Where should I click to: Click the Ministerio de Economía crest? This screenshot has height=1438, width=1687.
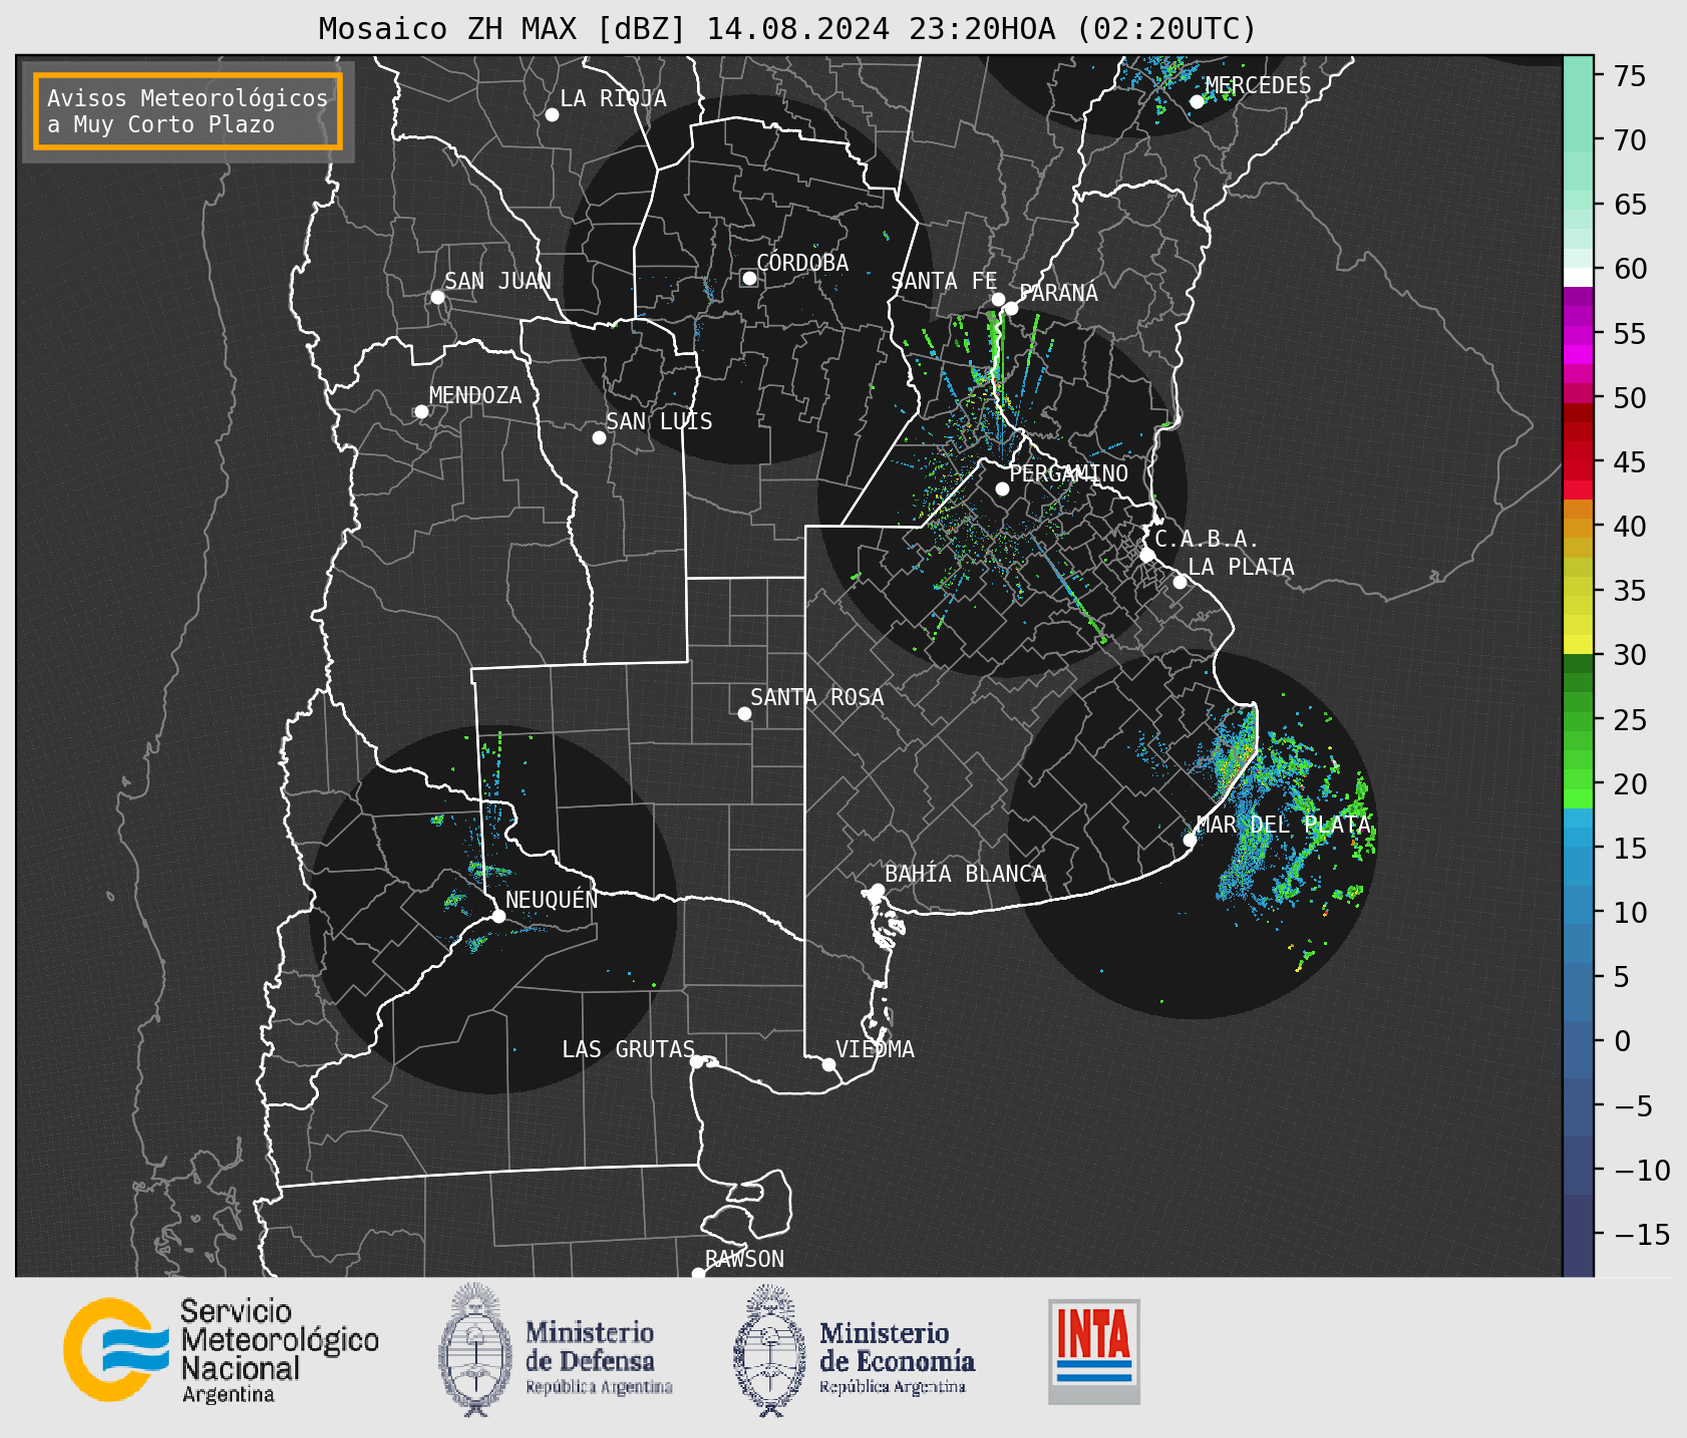(768, 1350)
